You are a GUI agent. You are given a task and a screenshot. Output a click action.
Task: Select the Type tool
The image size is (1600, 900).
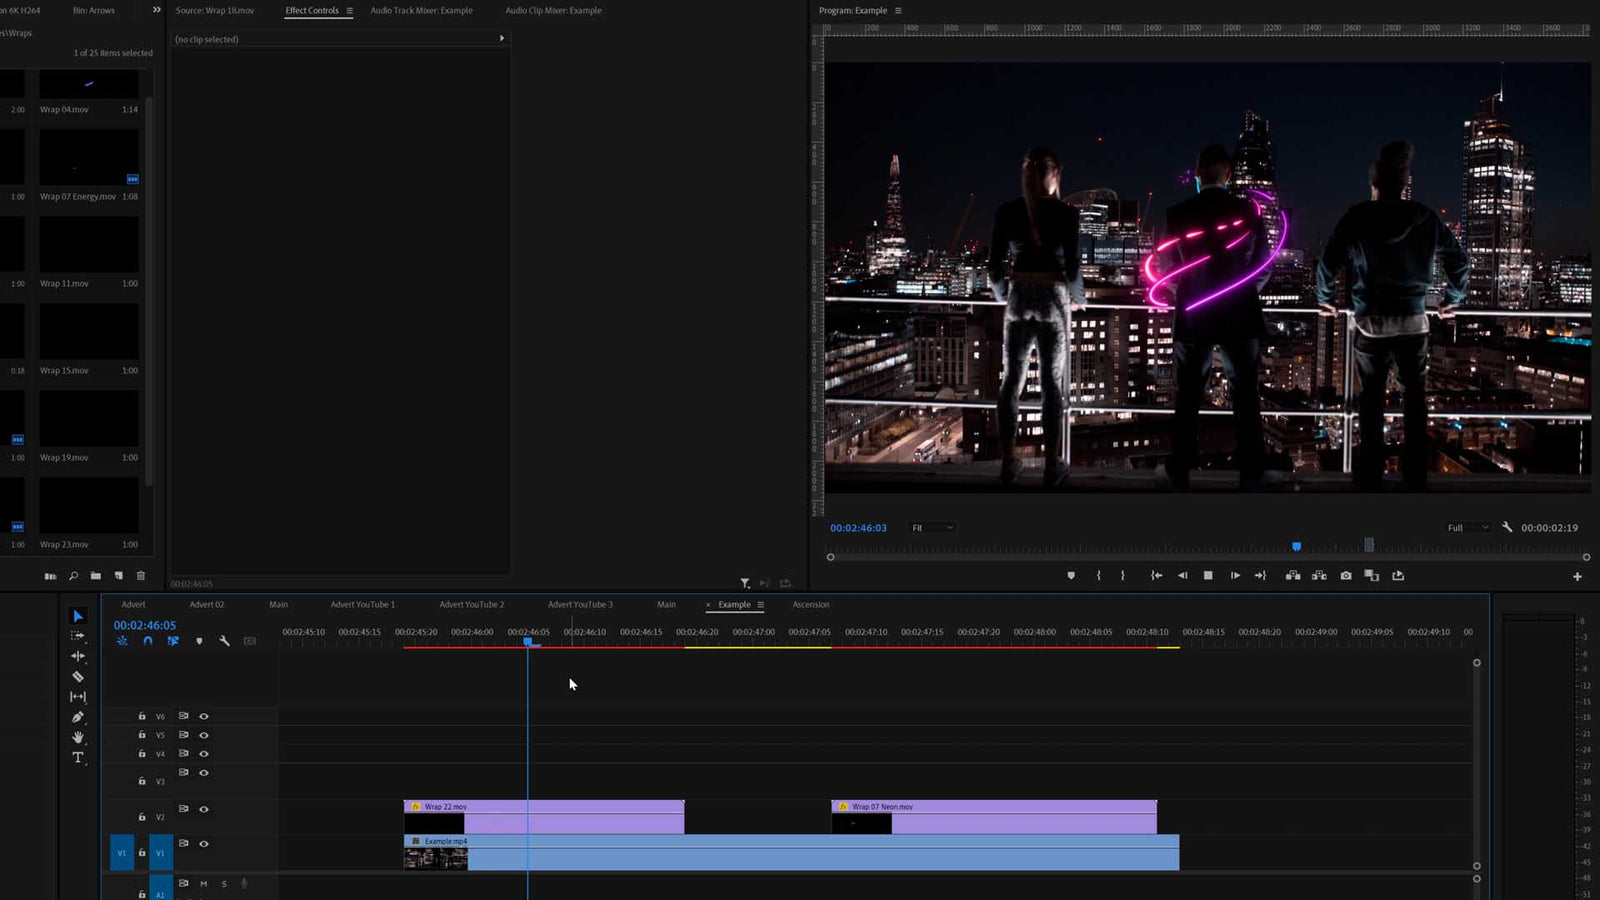78,757
